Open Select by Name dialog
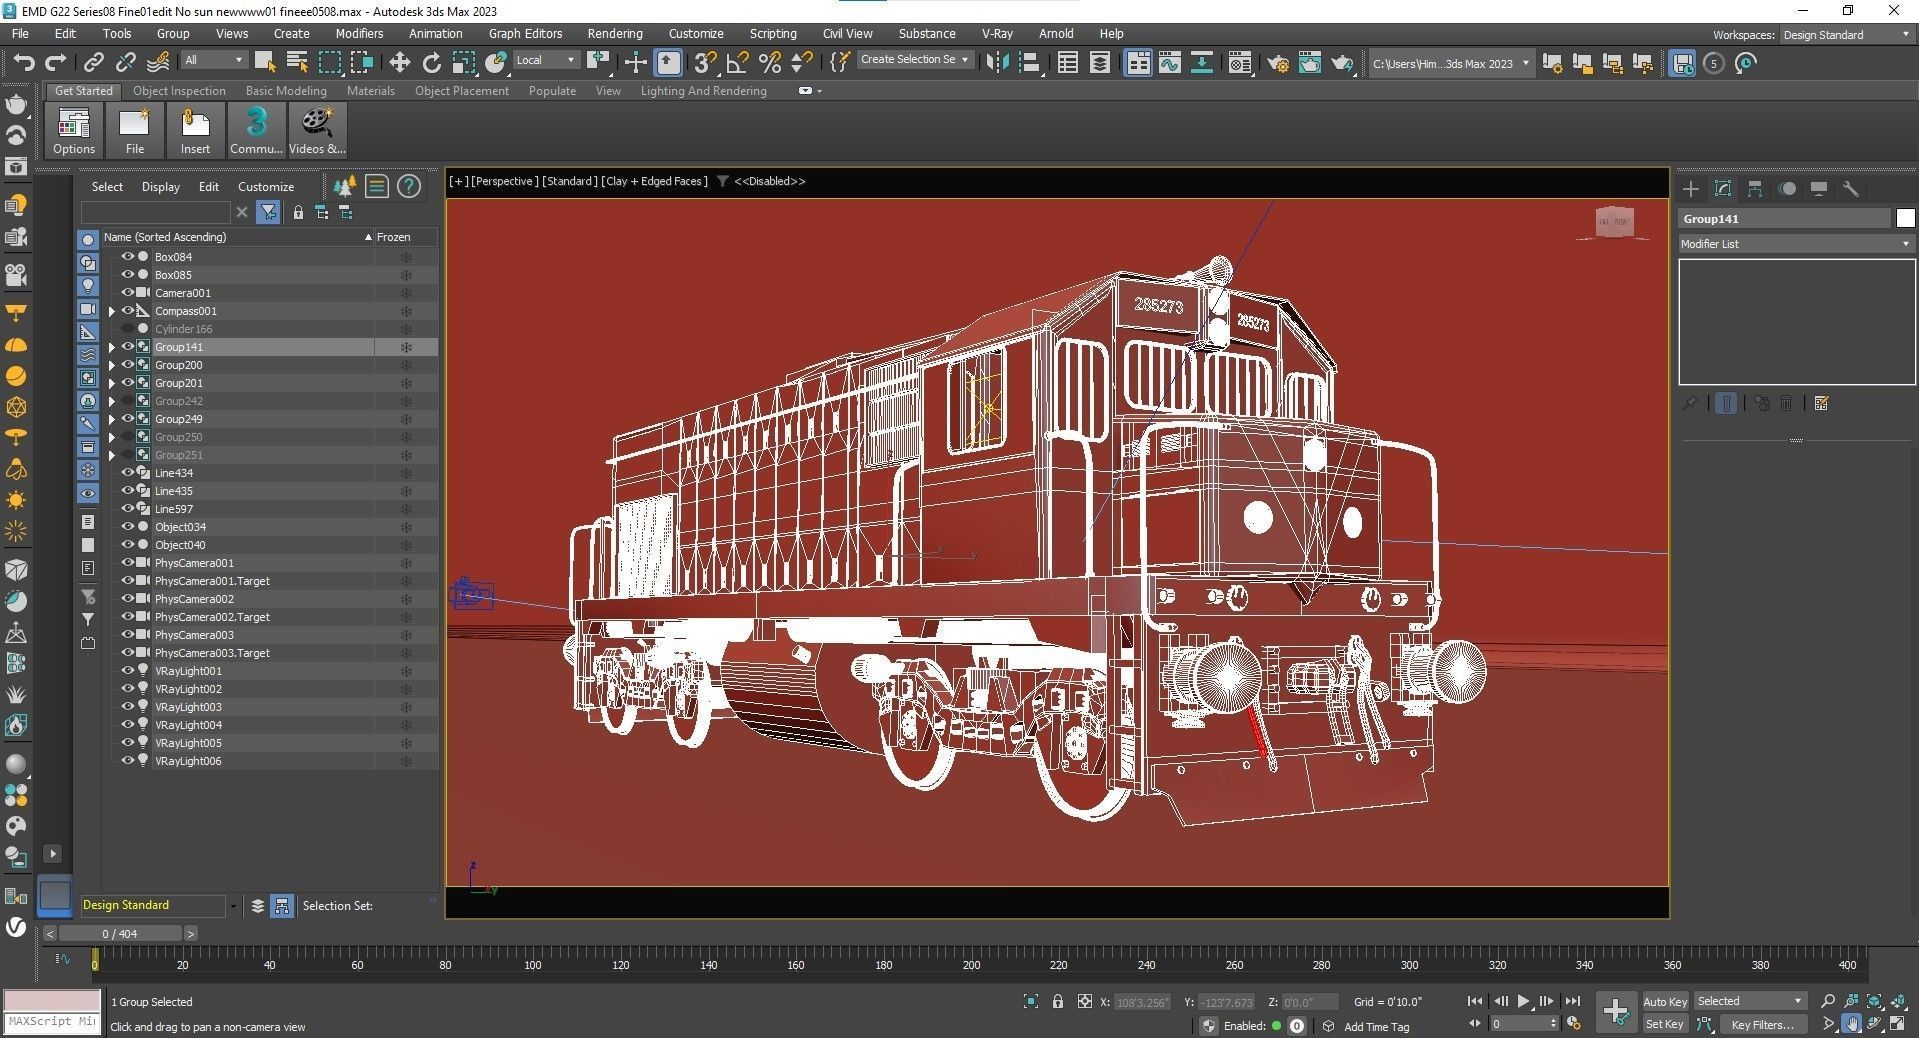 tap(297, 63)
